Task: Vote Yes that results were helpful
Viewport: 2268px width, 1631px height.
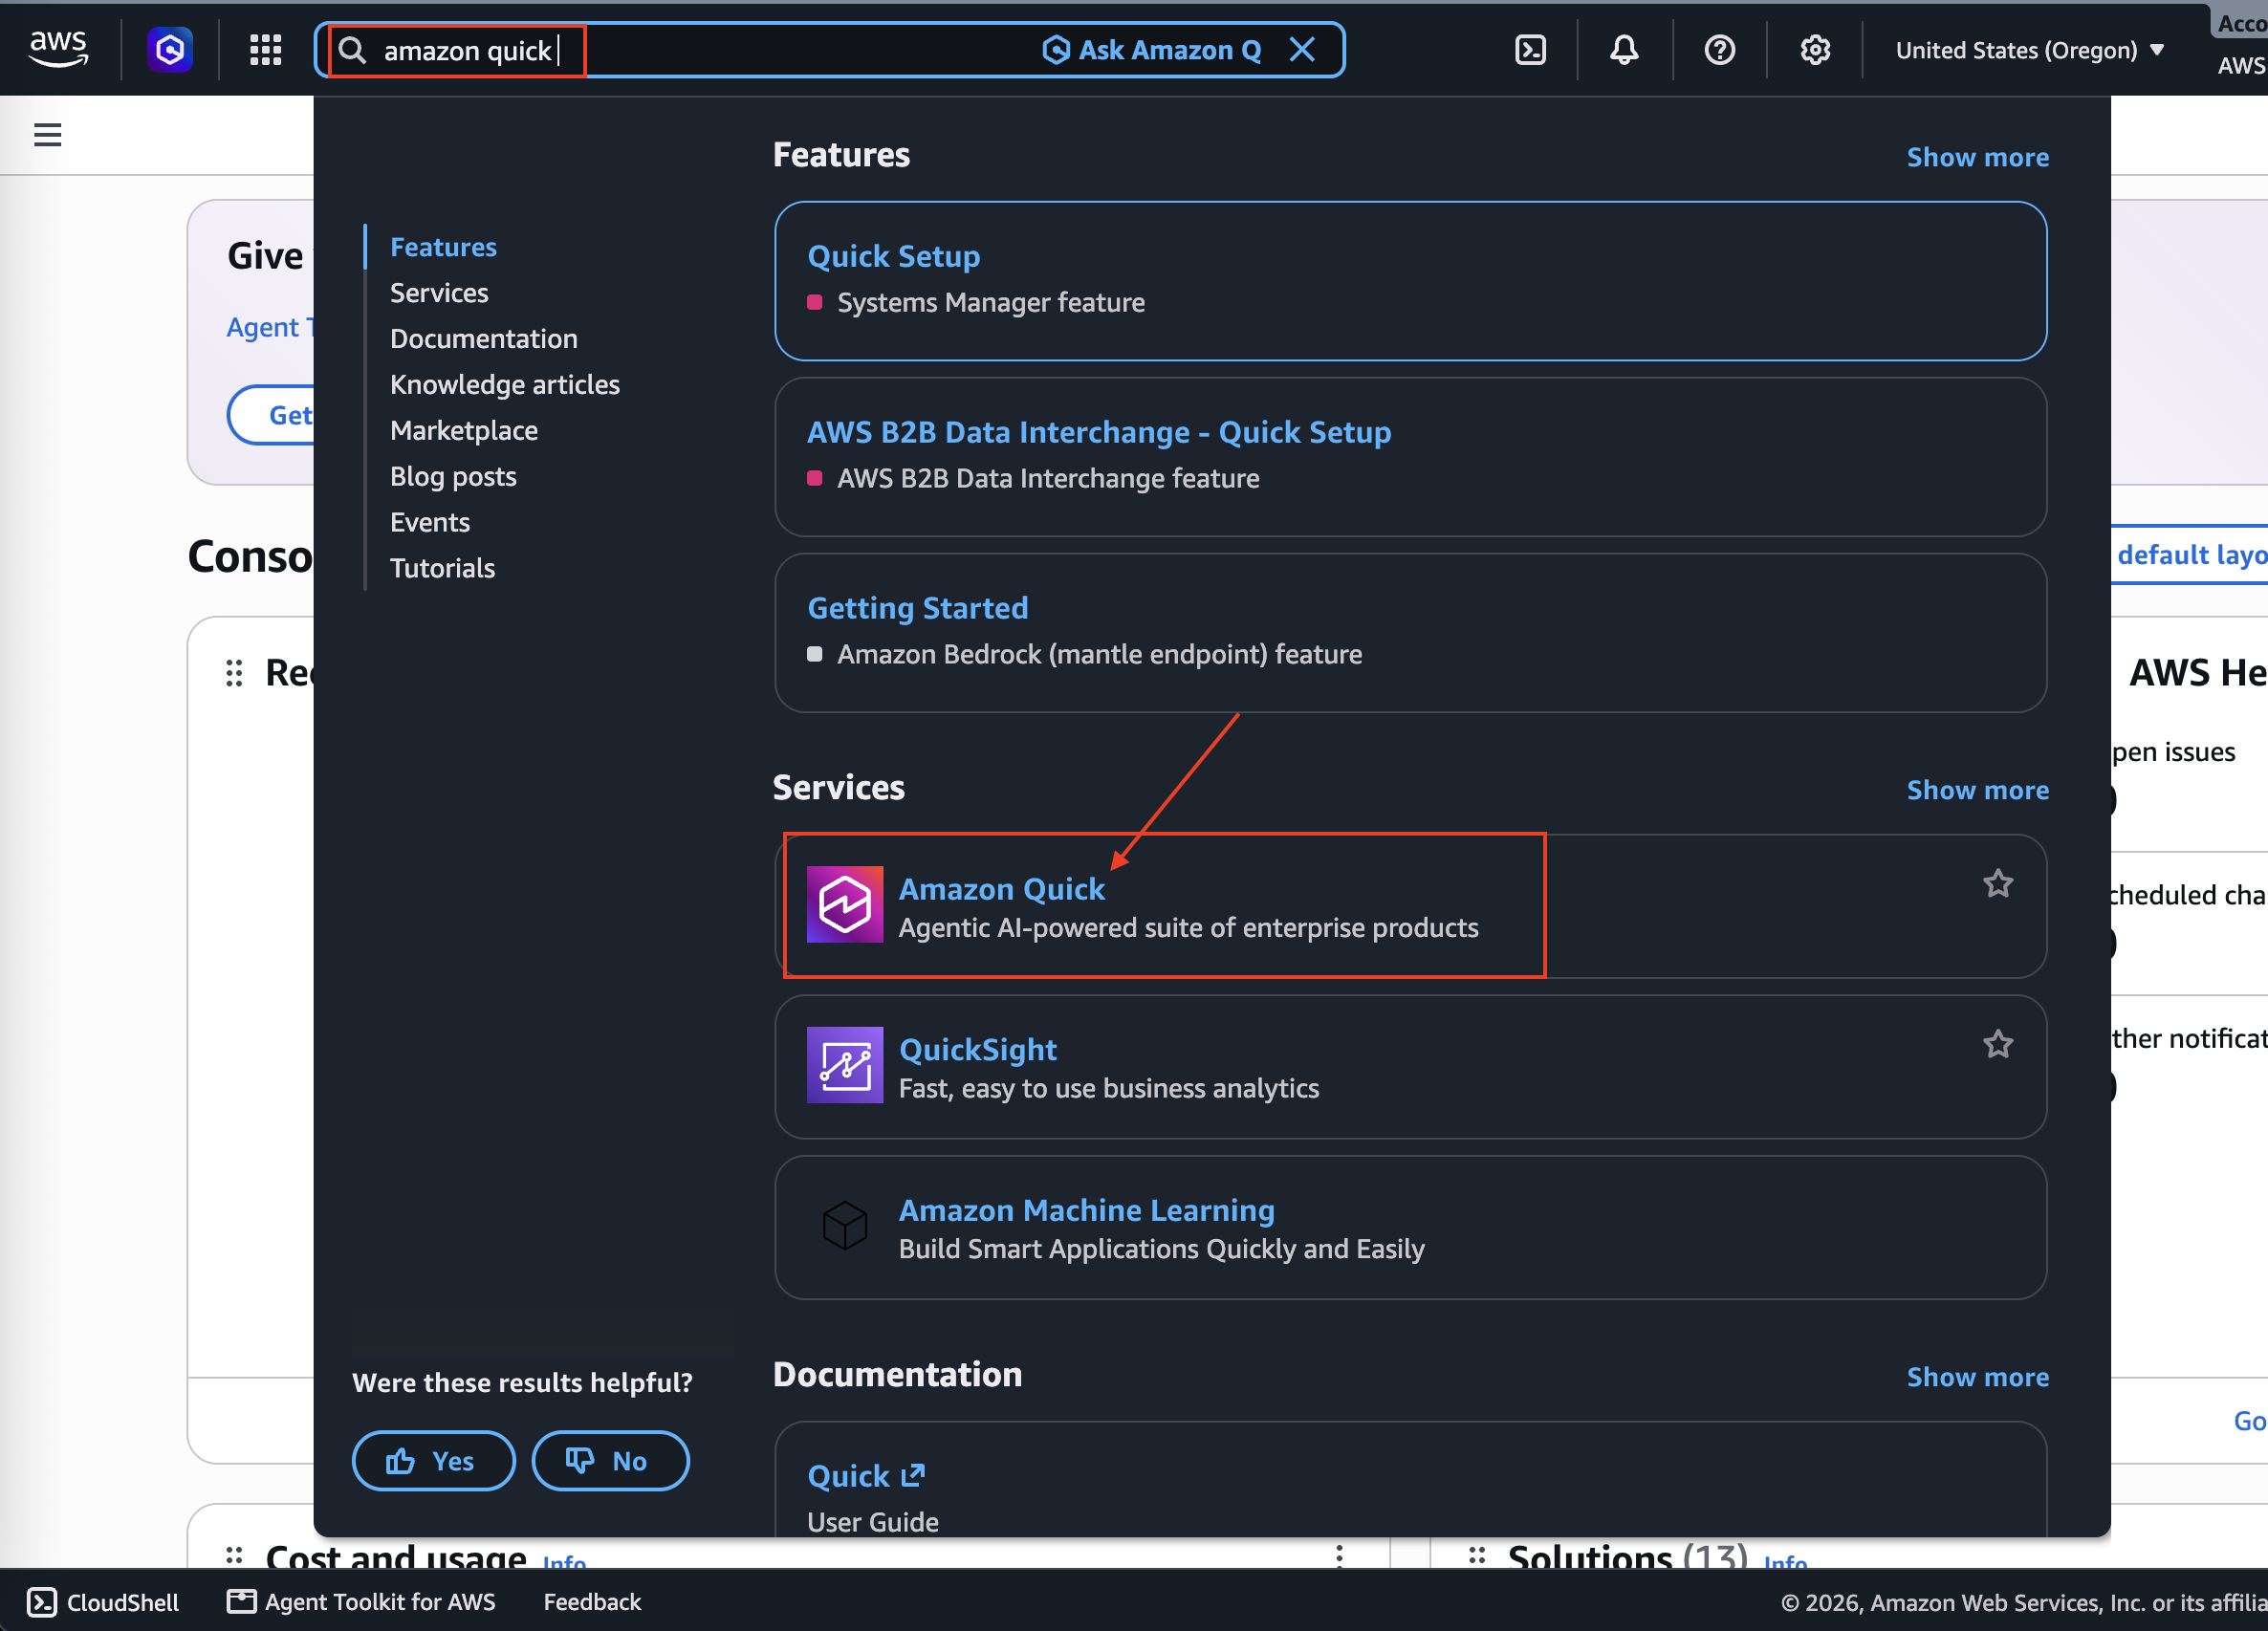Action: tap(433, 1461)
